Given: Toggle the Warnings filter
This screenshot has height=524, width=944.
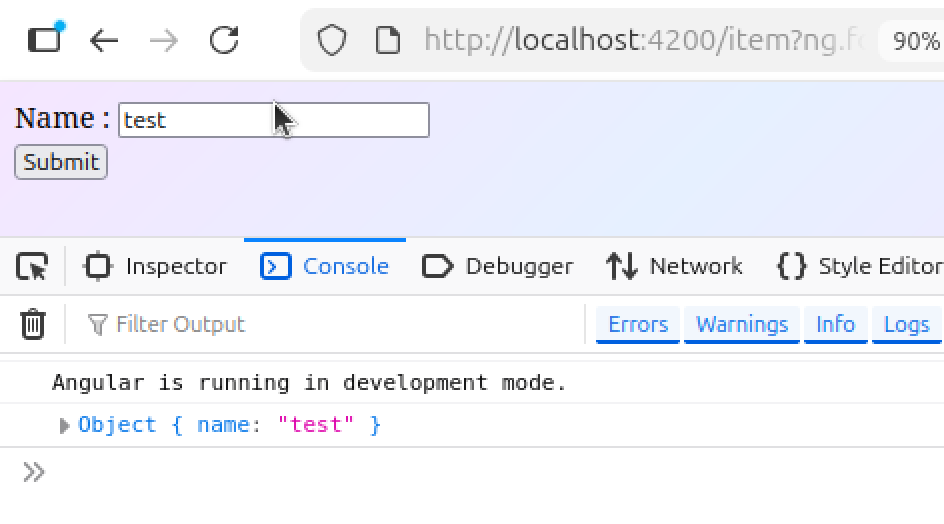Looking at the screenshot, I should click(x=741, y=325).
